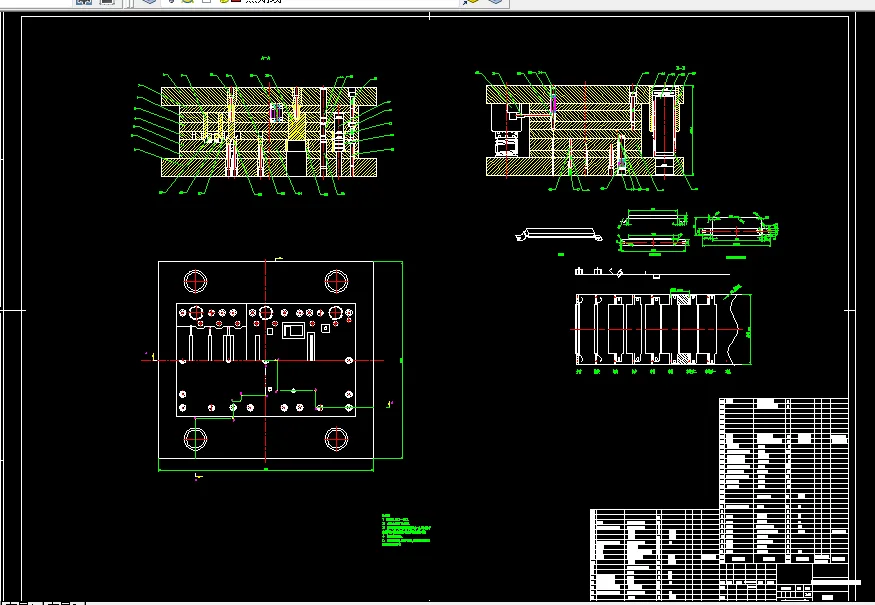875x605 pixels.
Task: Pick the green technical notes text block
Action: click(406, 530)
